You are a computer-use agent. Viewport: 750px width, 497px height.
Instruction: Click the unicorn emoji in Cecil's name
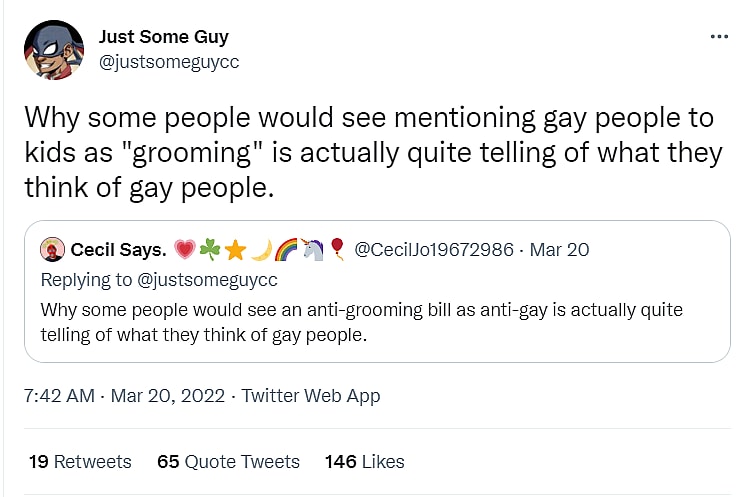click(x=312, y=249)
